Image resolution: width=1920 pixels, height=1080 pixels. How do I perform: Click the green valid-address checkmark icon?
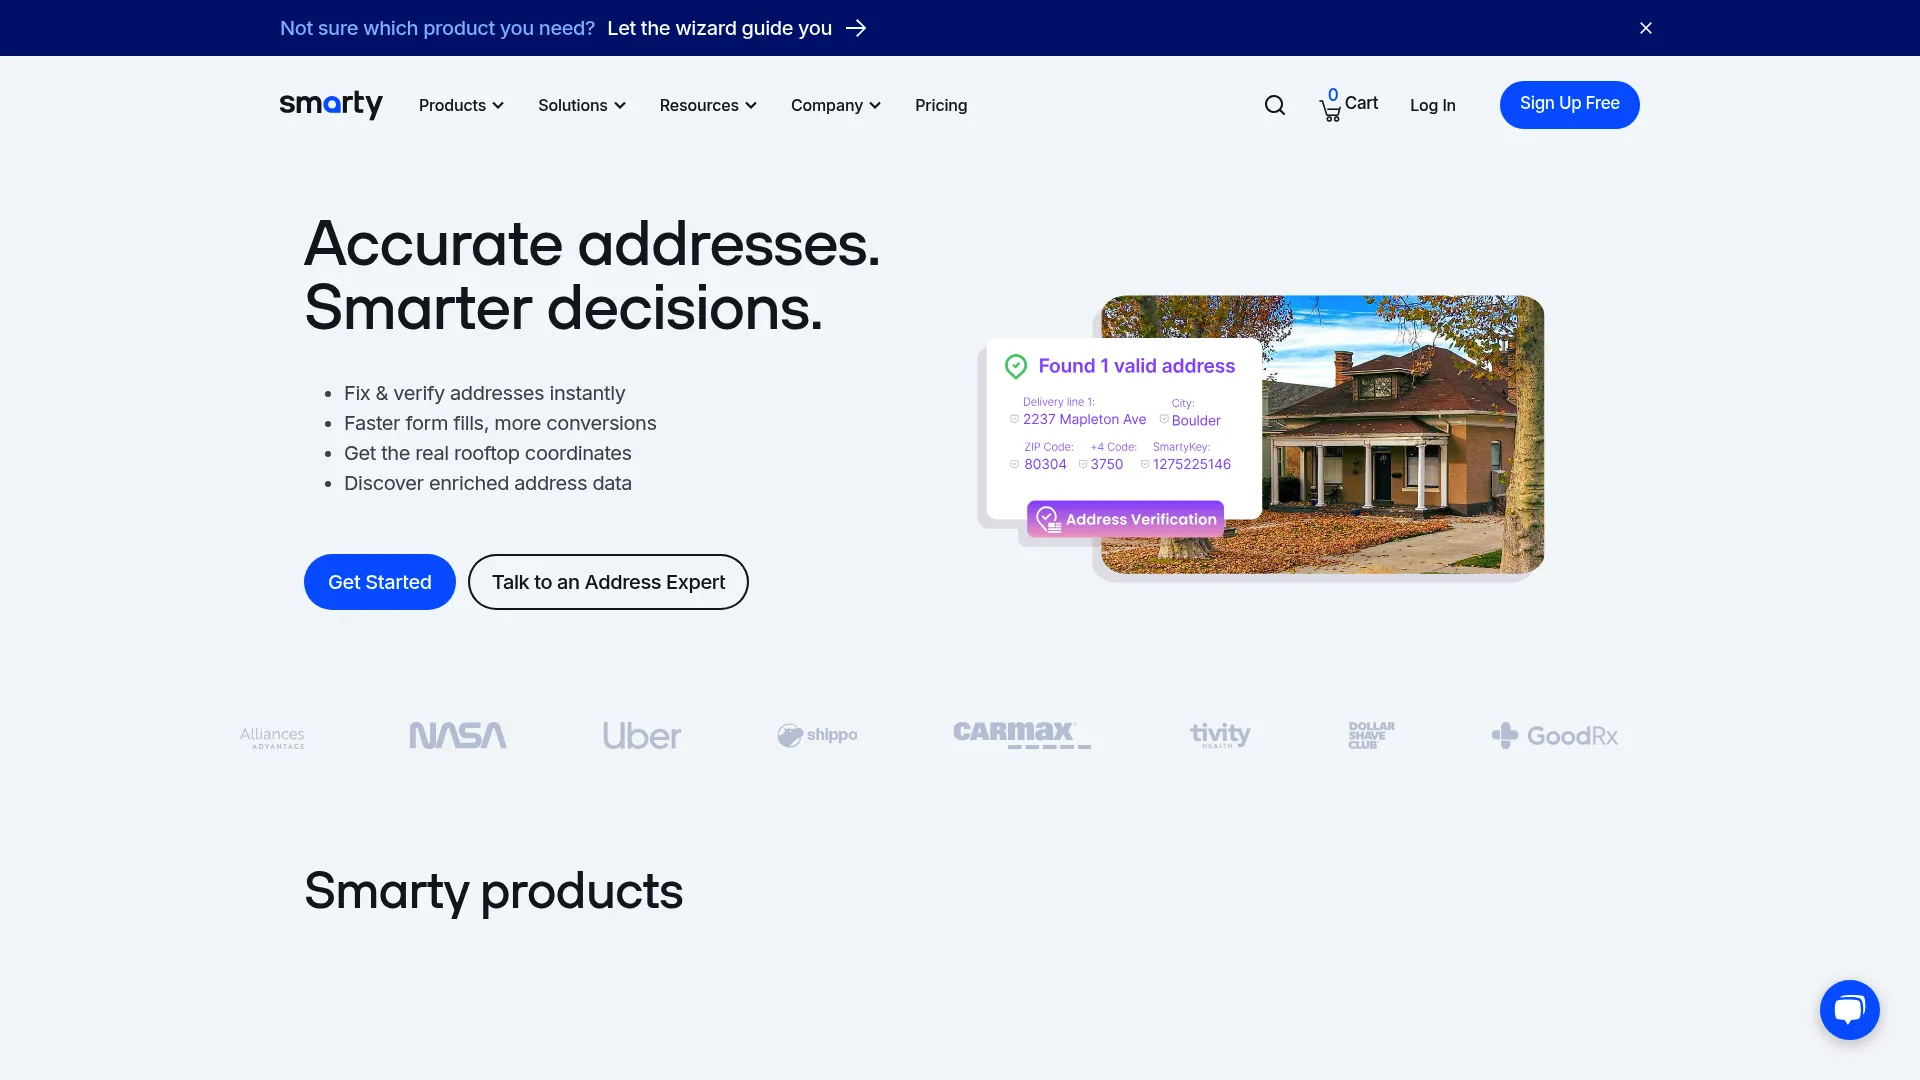click(x=1016, y=367)
